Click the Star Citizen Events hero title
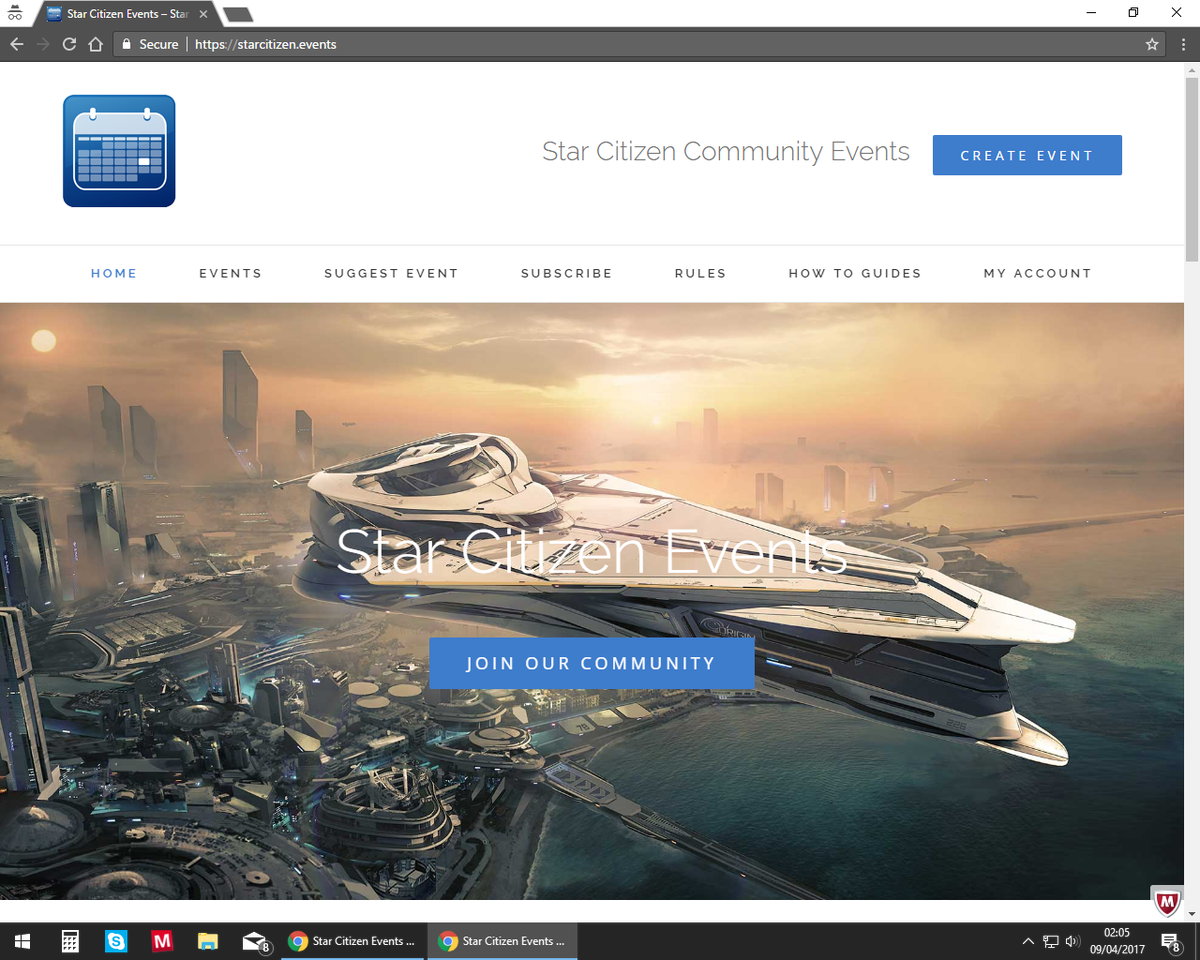This screenshot has width=1200, height=960. [592, 553]
